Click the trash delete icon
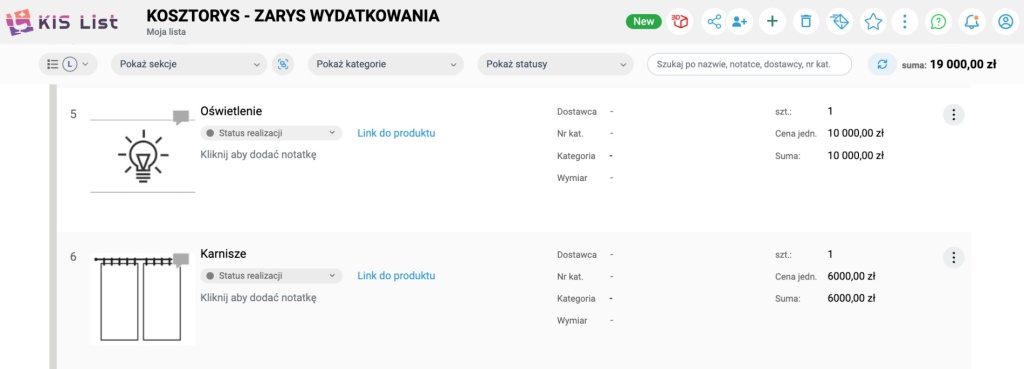Screen dimensions: 1024x369 pos(806,22)
